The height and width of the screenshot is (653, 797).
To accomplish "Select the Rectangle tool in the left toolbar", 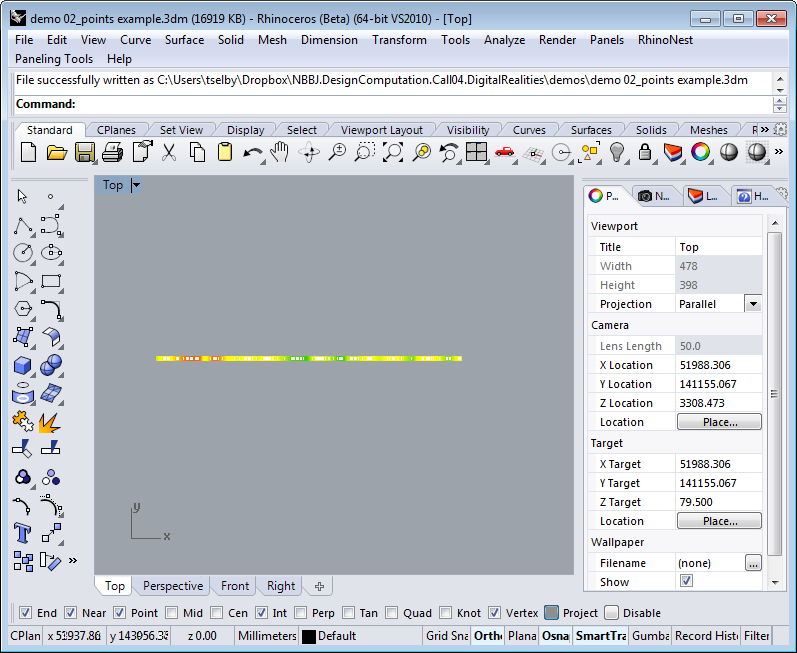I will click(x=51, y=281).
